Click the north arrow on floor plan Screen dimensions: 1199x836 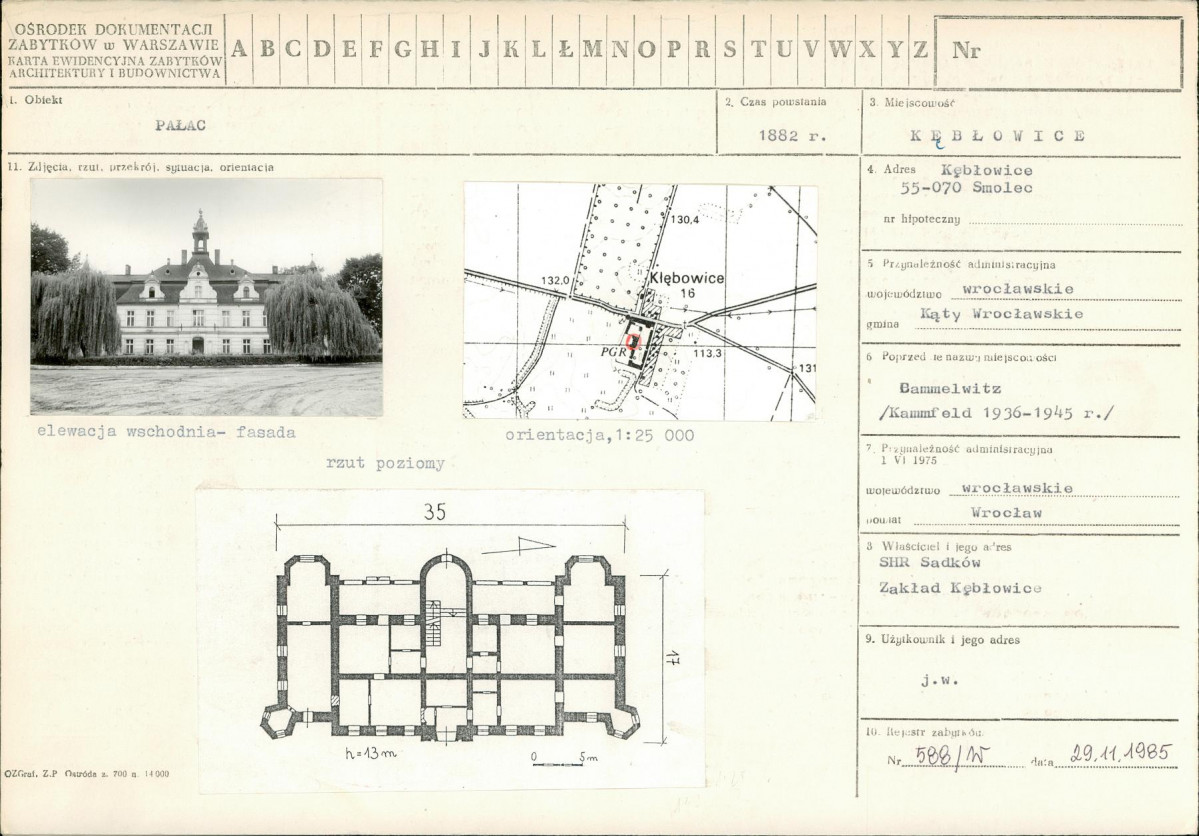click(519, 546)
